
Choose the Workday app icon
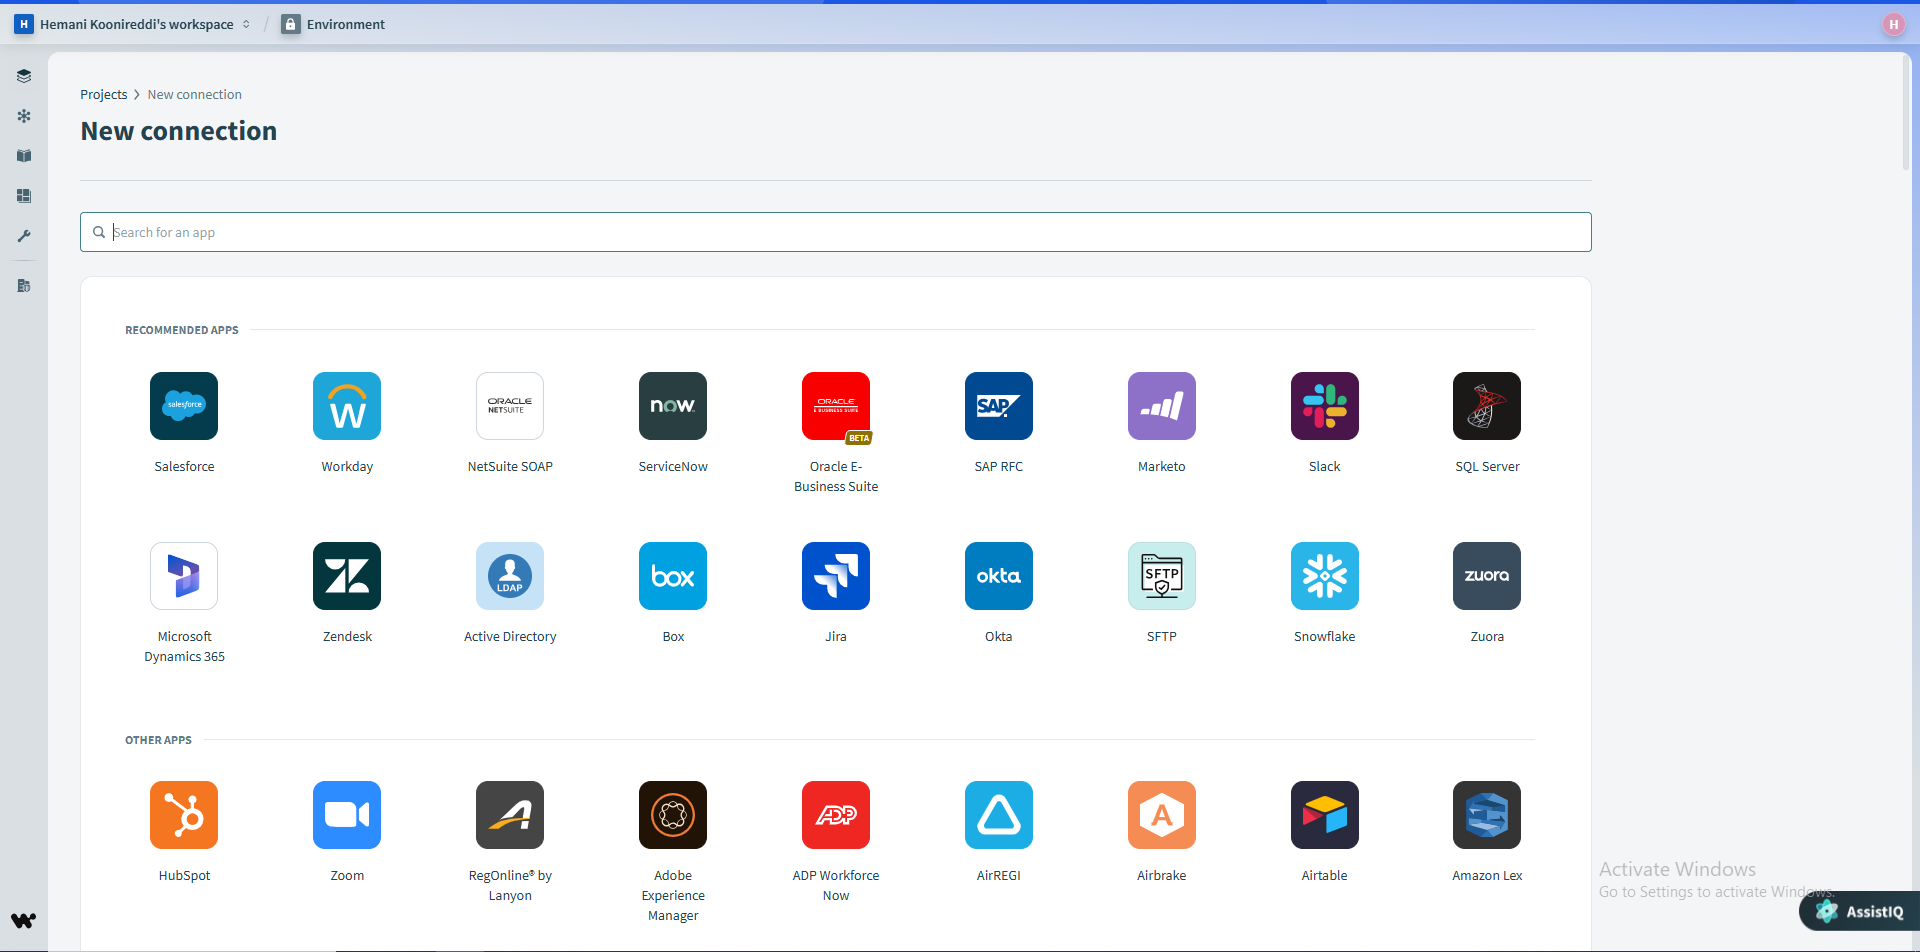[x=347, y=406]
